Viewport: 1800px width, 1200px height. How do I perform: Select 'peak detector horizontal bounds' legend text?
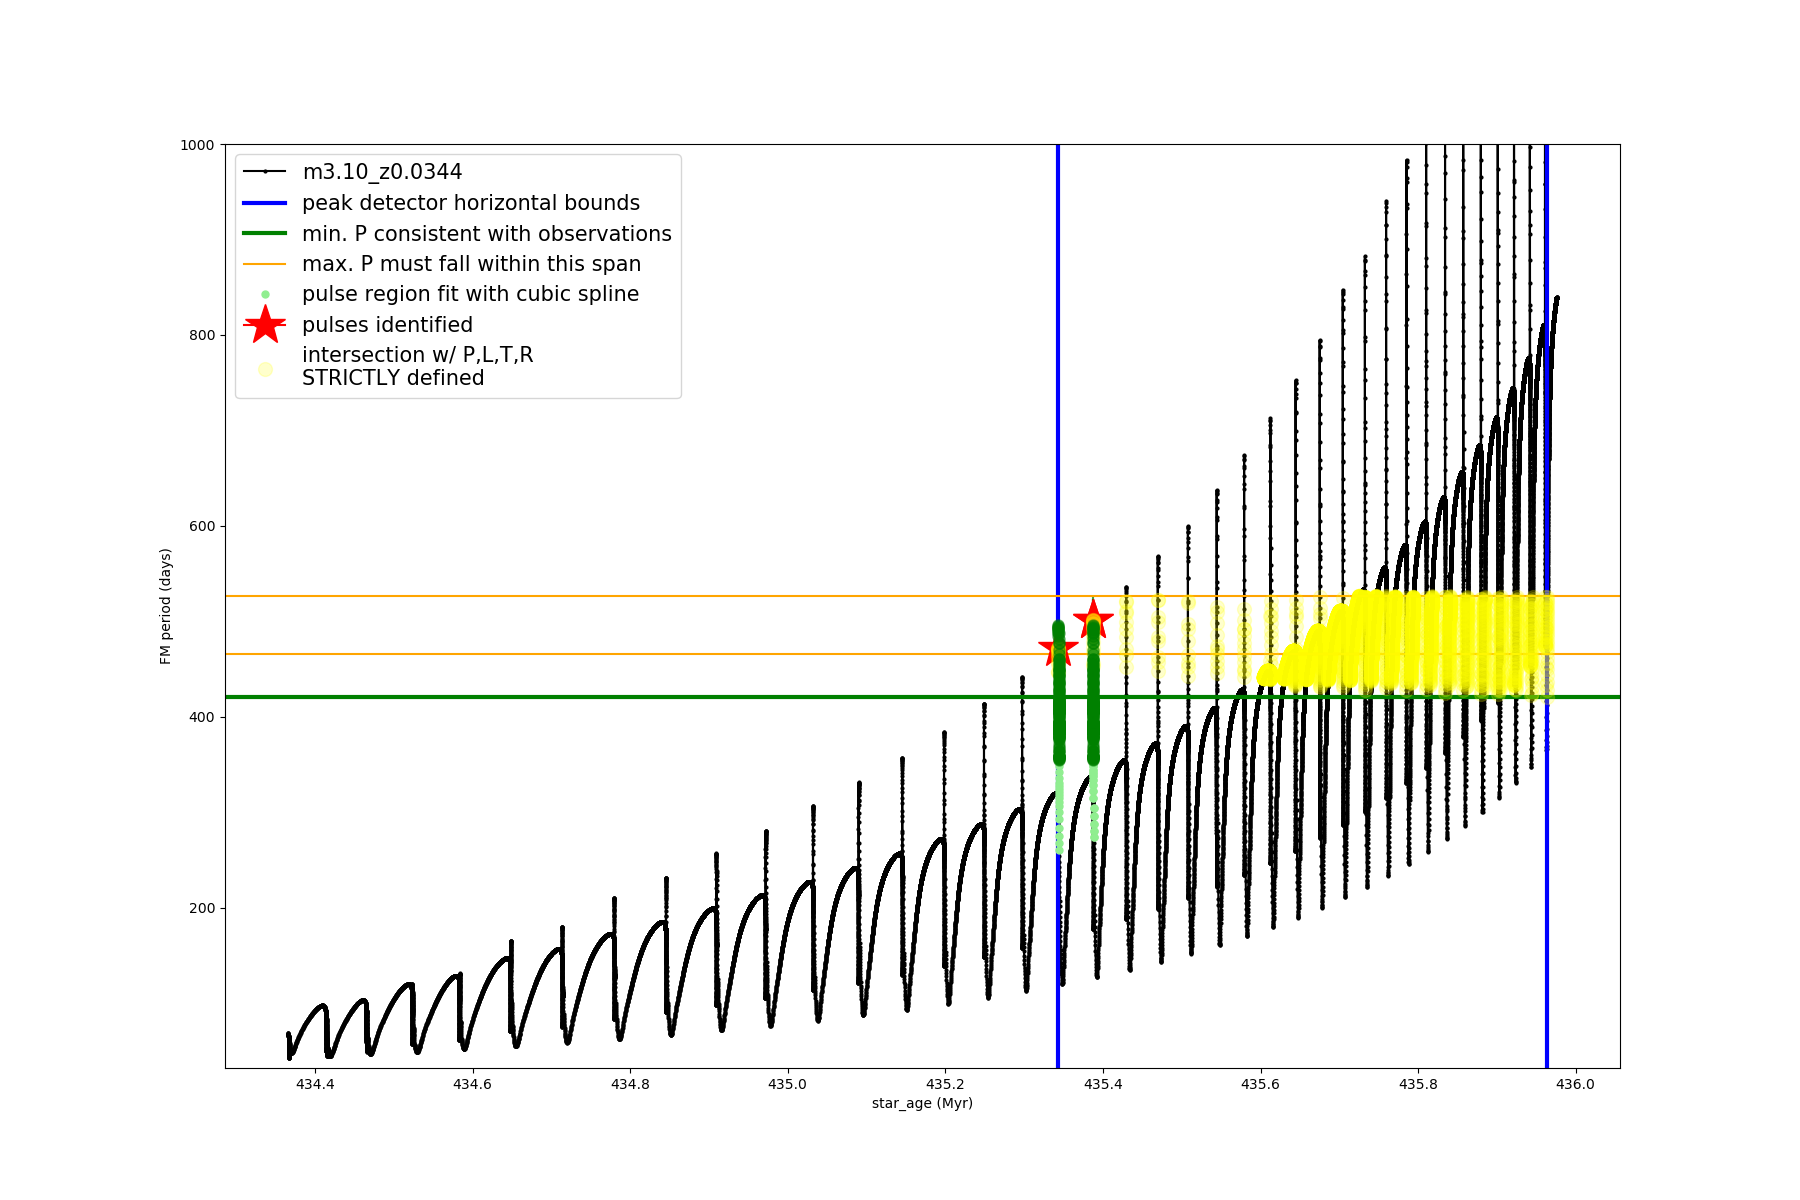471,203
